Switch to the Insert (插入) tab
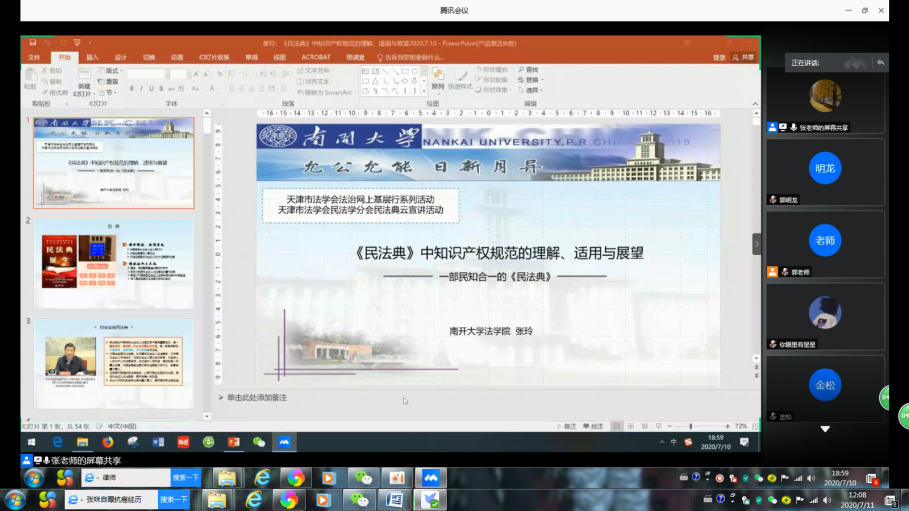This screenshot has width=909, height=511. pos(92,57)
